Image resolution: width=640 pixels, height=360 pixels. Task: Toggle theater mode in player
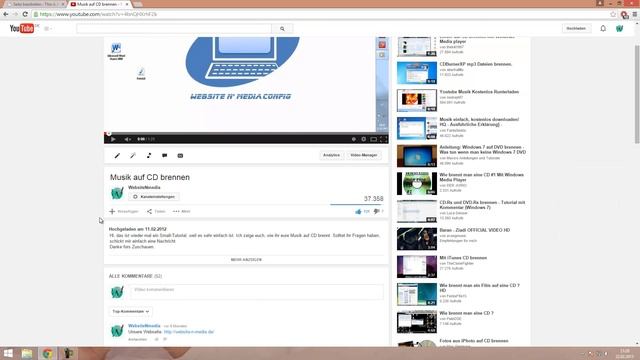coord(373,139)
